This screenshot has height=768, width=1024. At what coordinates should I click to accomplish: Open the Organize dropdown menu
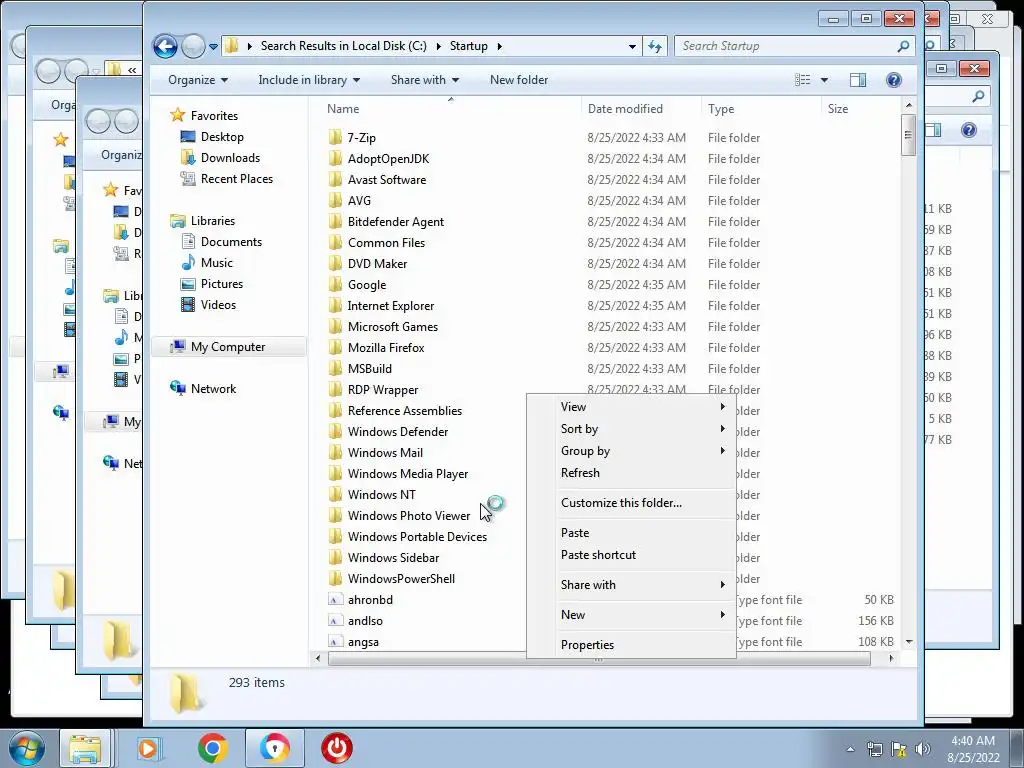tap(198, 80)
